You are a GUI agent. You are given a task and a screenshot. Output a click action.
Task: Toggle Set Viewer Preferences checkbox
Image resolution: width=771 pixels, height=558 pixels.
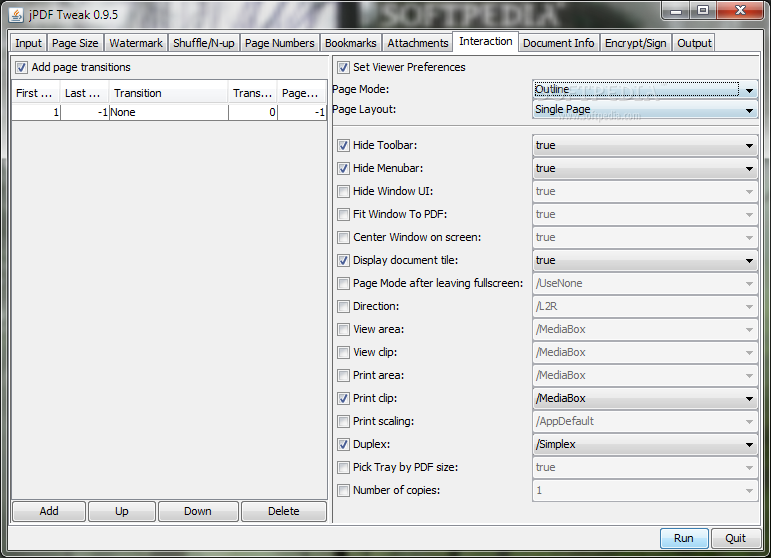point(343,67)
